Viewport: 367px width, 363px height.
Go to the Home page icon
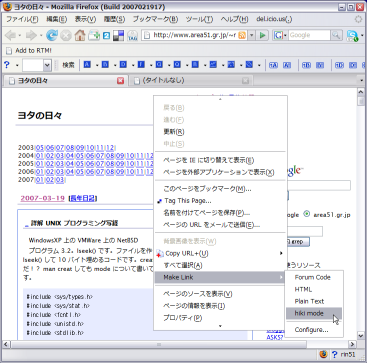click(x=80, y=35)
